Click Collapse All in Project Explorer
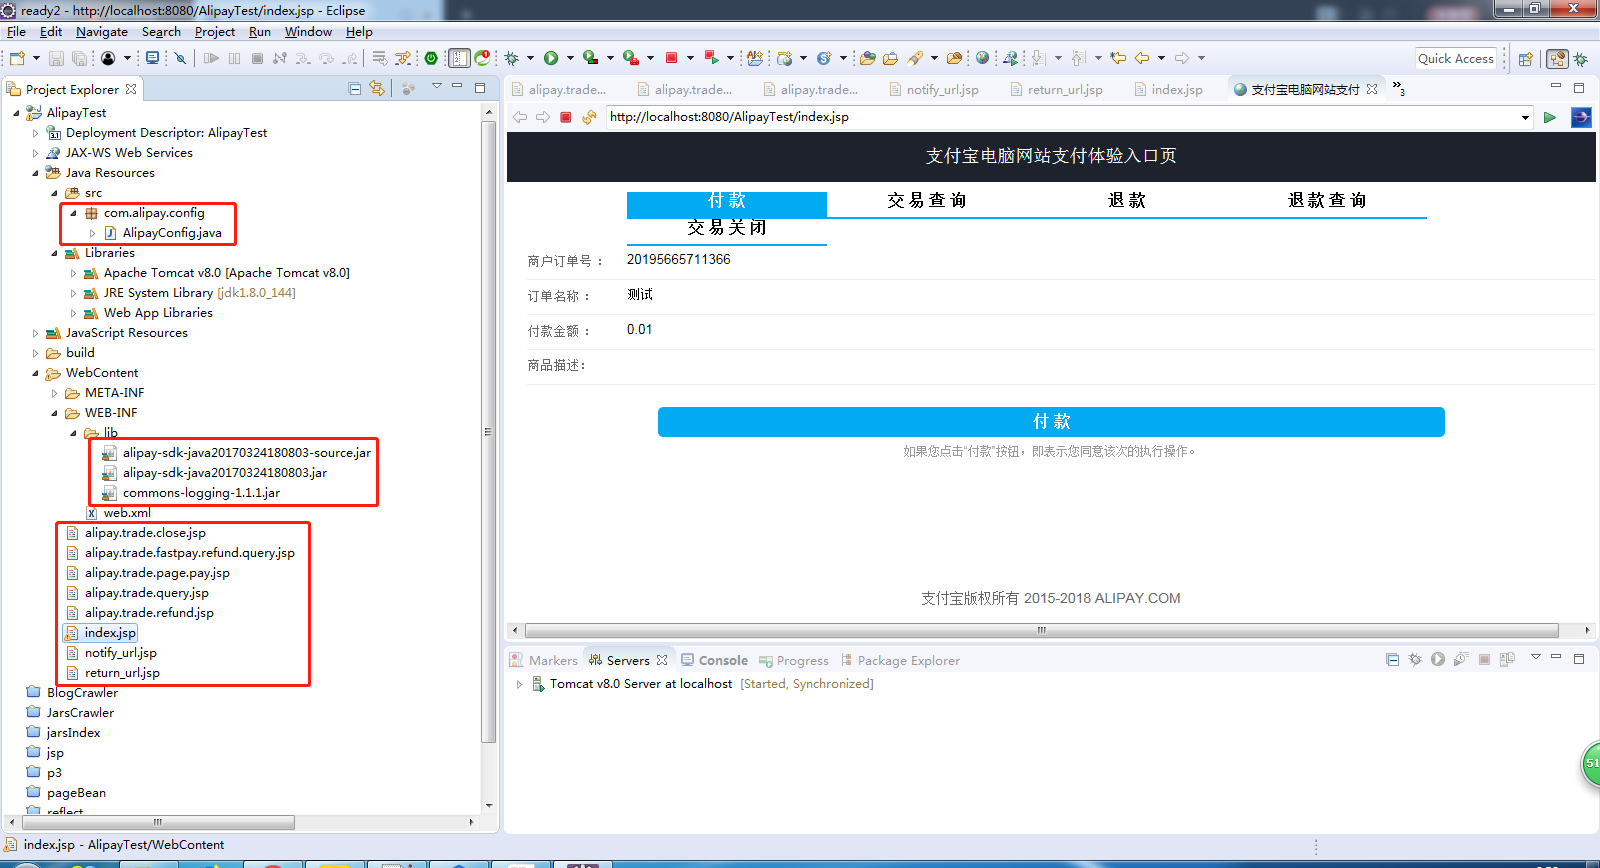Screen dimensions: 1600x868 [354, 89]
